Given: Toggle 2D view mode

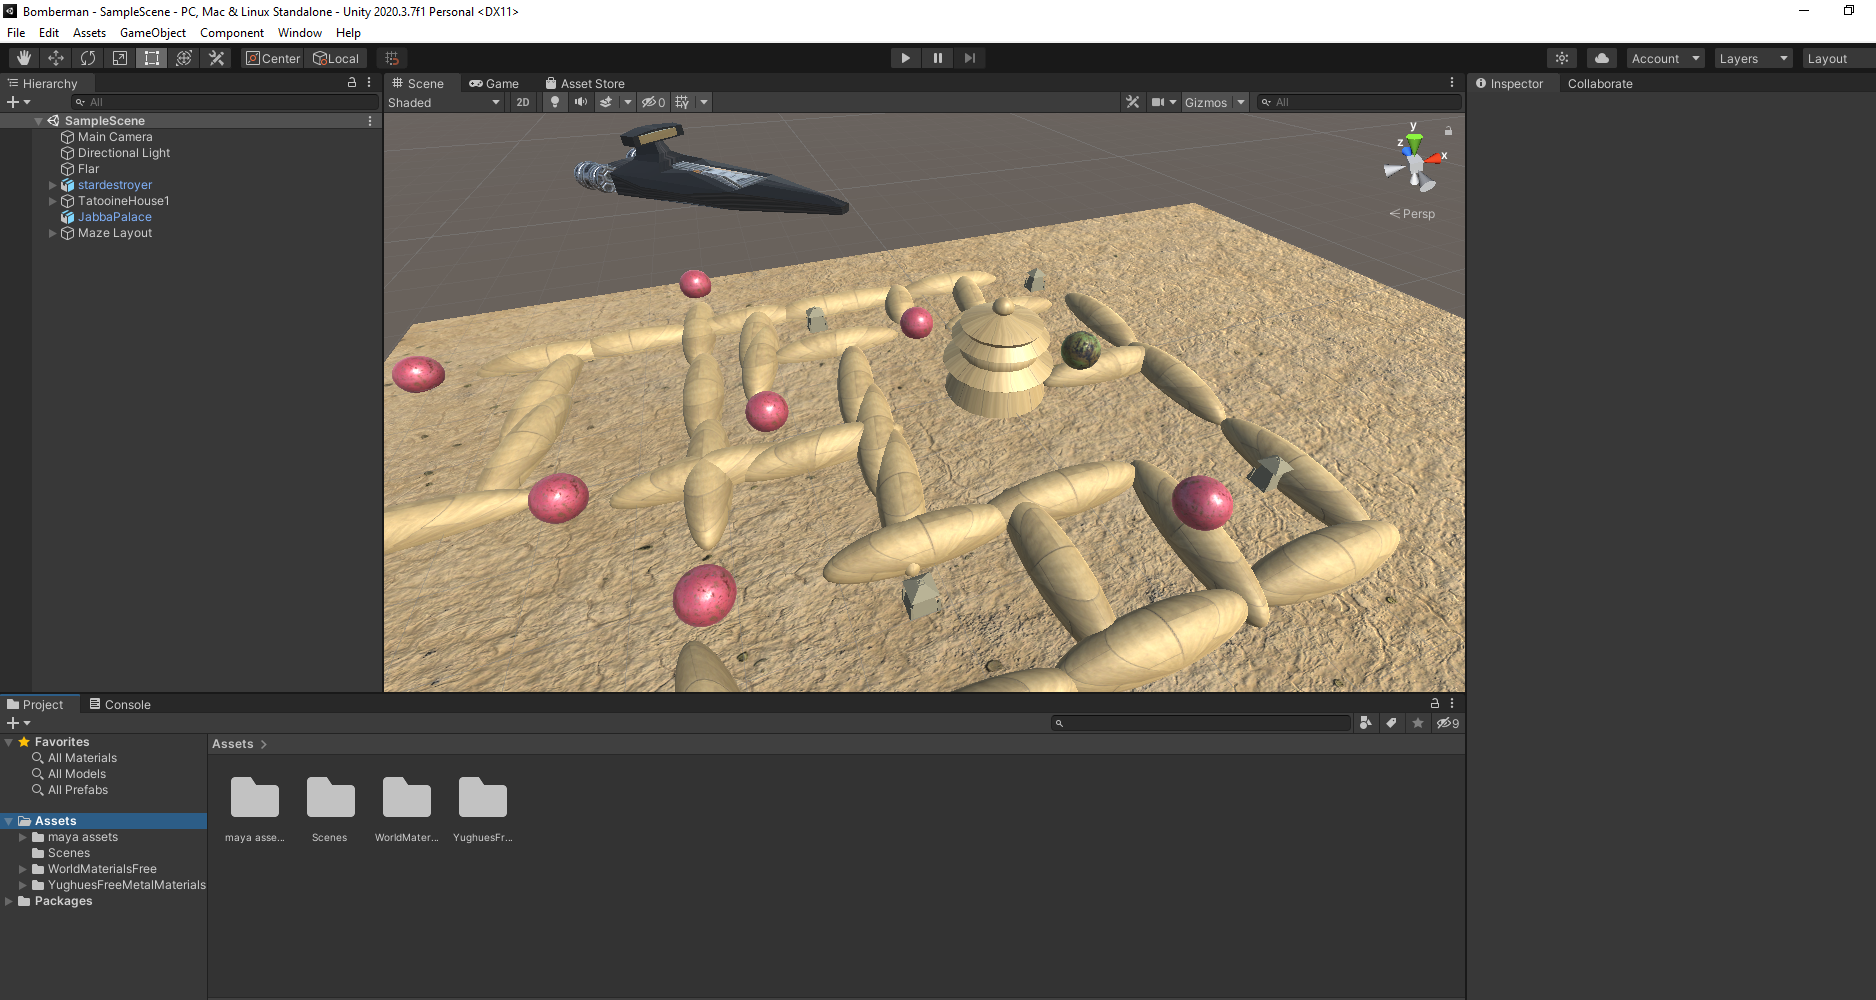Looking at the screenshot, I should click(523, 102).
